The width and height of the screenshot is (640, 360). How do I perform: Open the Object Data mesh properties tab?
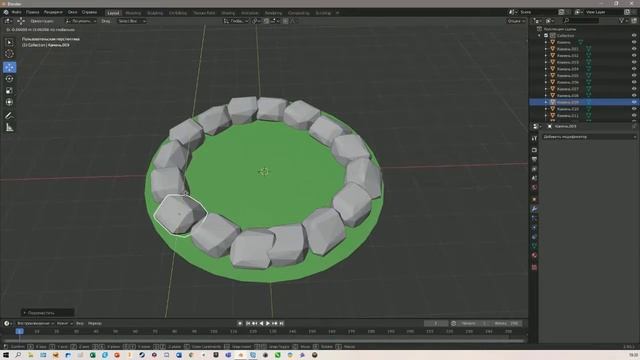(x=534, y=246)
